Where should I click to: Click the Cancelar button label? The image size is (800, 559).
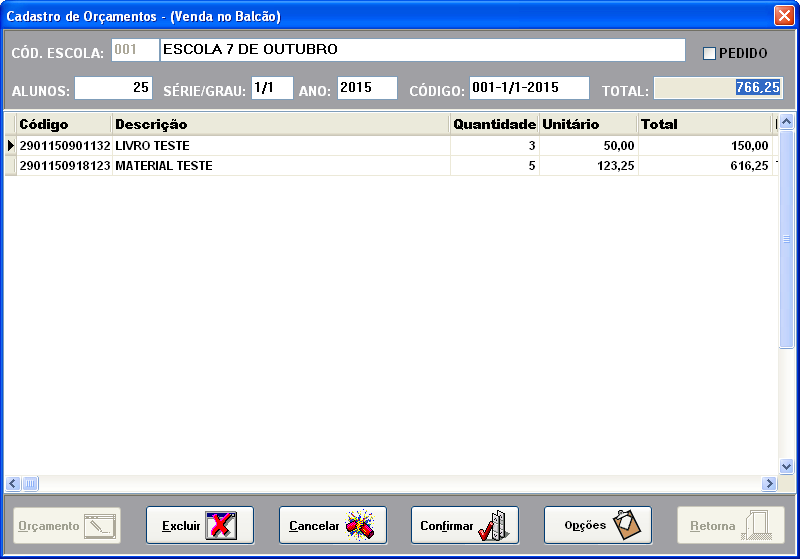pyautogui.click(x=314, y=526)
